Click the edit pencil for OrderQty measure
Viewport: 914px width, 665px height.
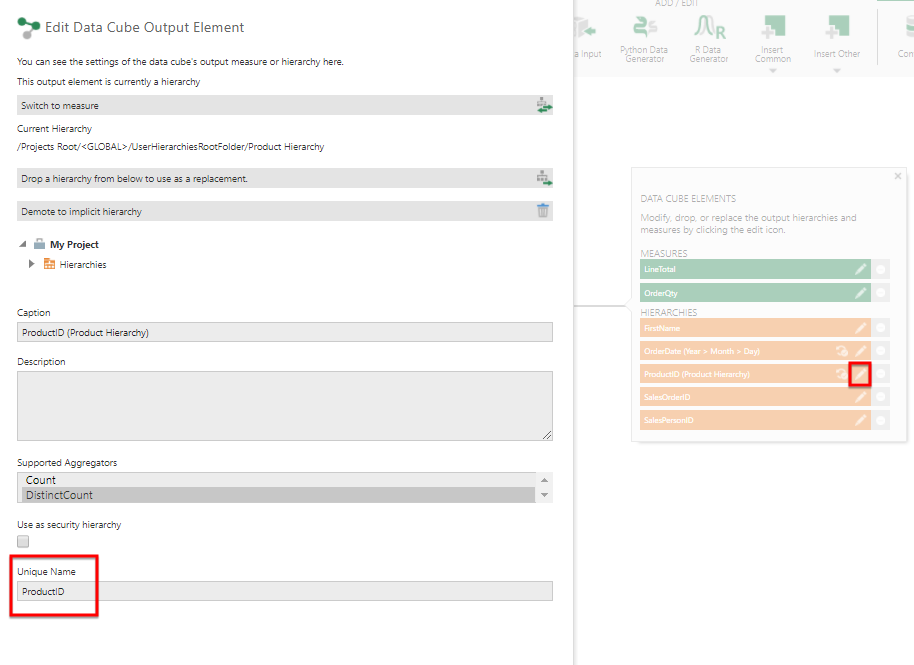pyautogui.click(x=860, y=293)
